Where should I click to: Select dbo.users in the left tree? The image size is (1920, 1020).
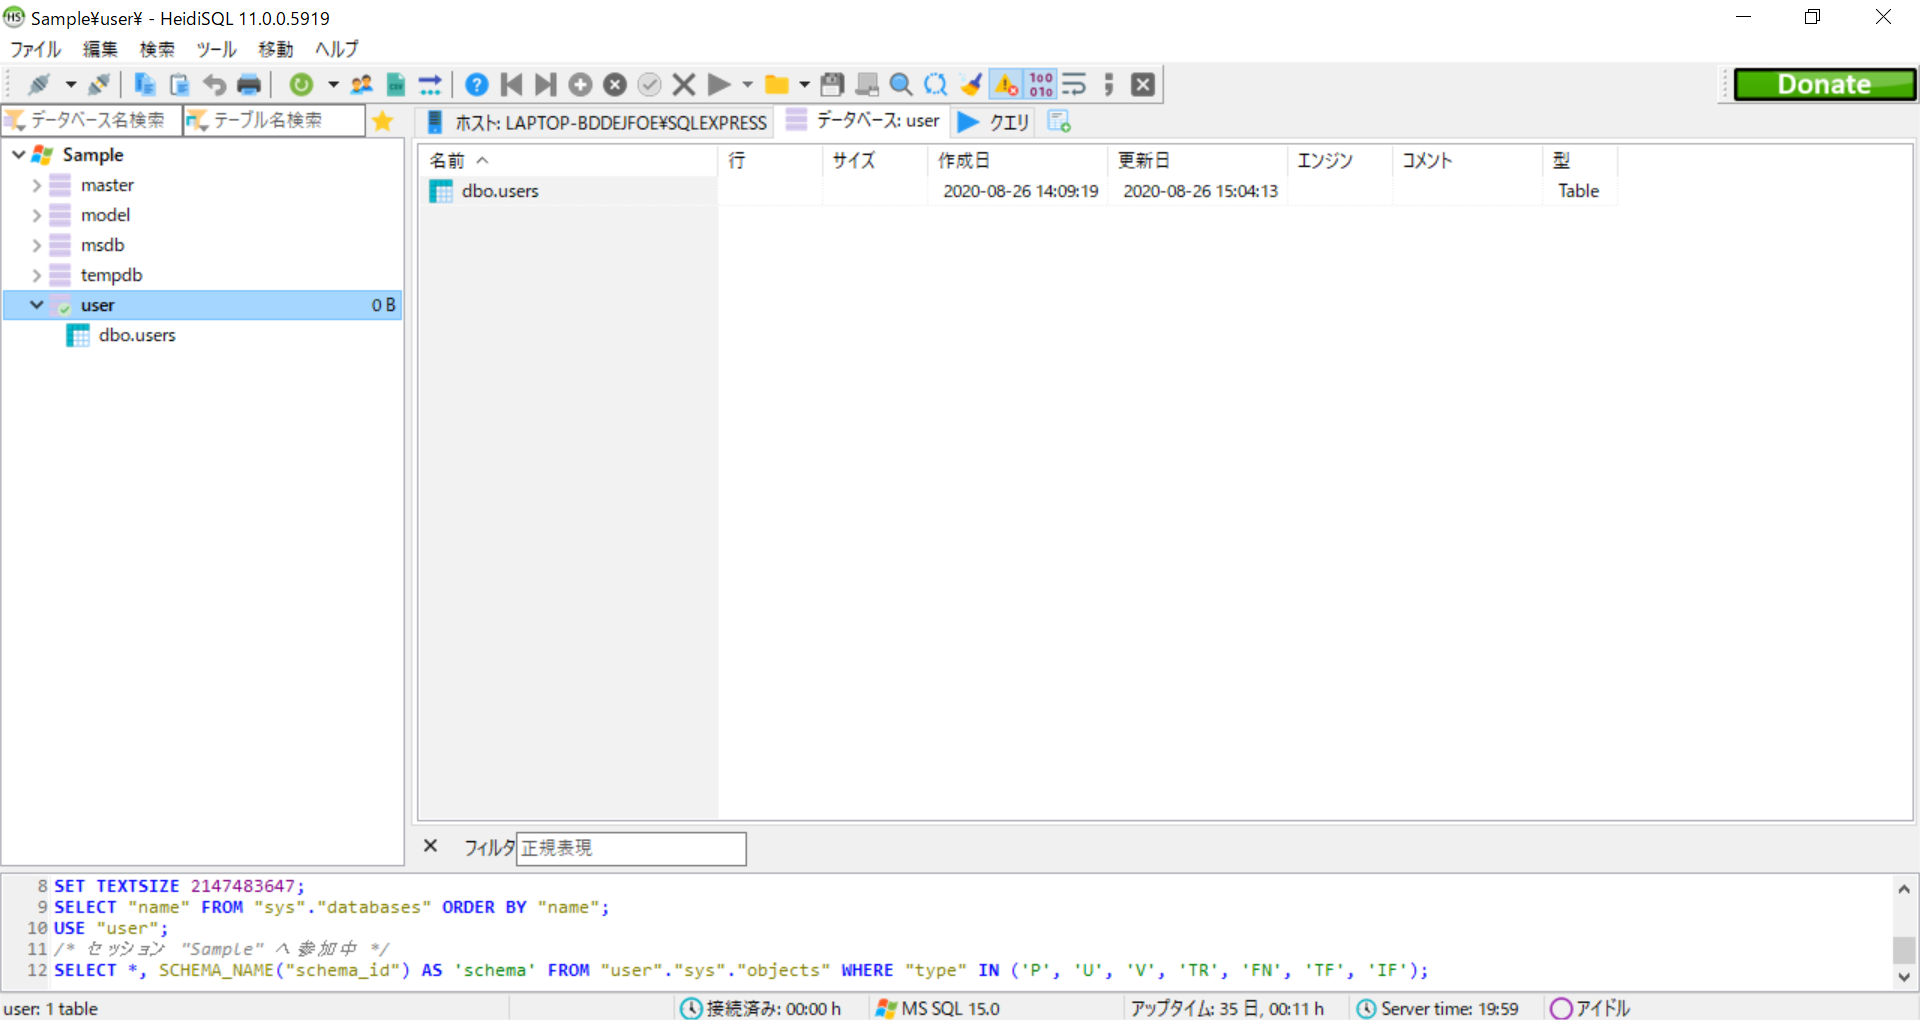tap(137, 335)
